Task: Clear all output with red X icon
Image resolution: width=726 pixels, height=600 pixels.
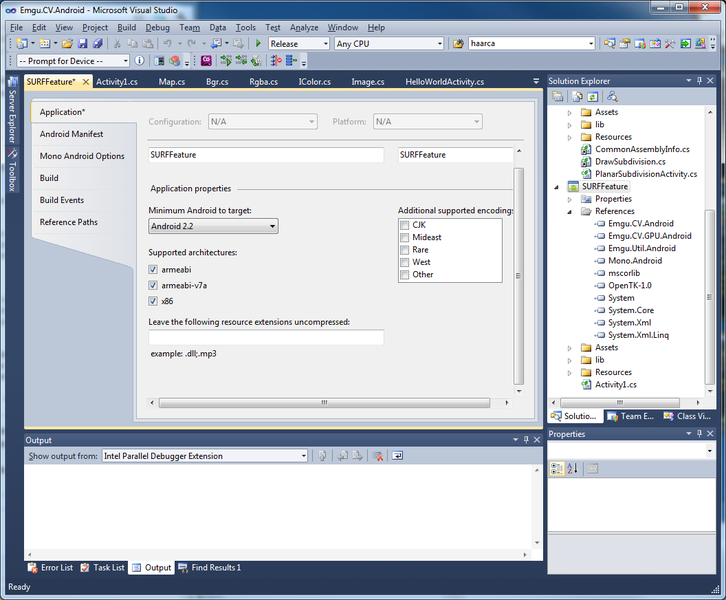Action: click(378, 456)
